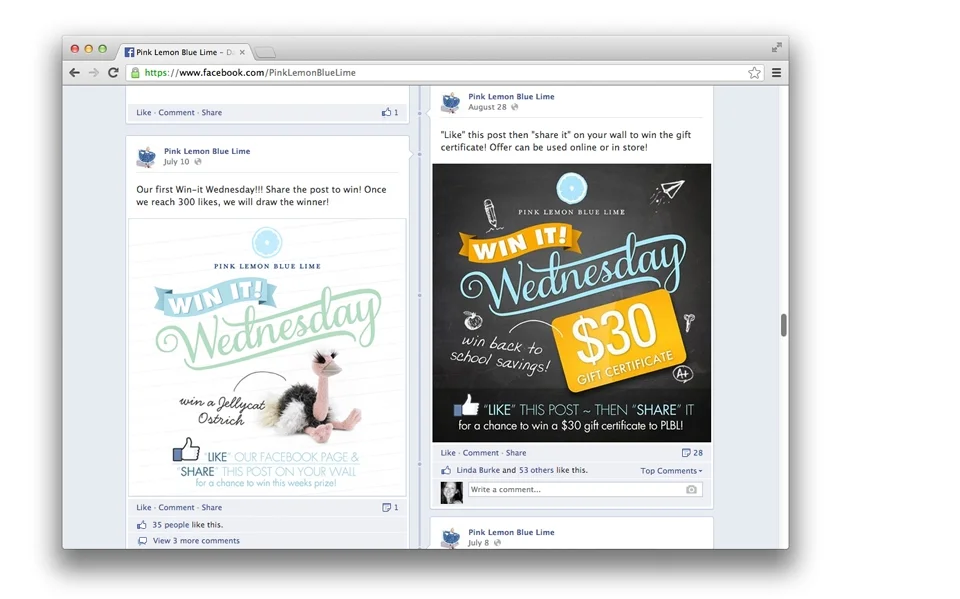
Task: Click the page avatar on the July 8 post
Action: (x=451, y=538)
